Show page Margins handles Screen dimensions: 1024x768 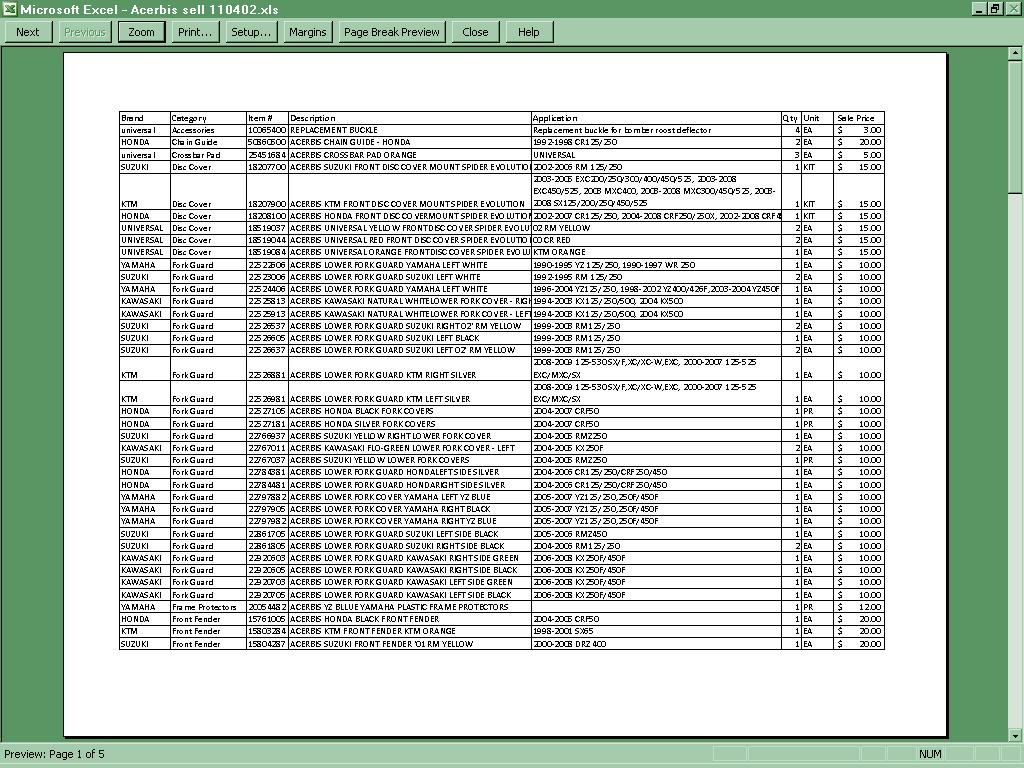[x=308, y=32]
